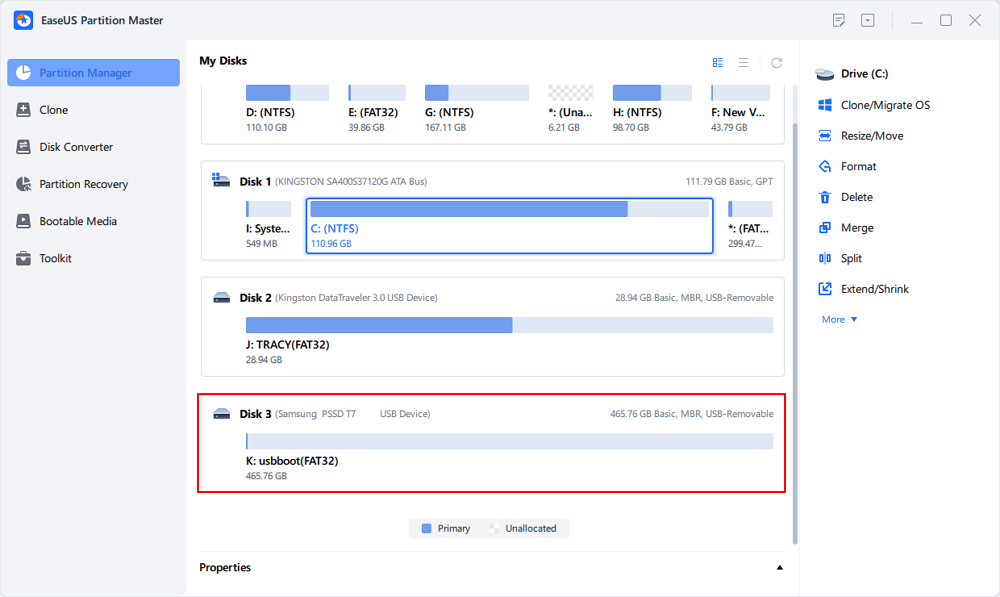
Task: Click the My Disks heading
Action: [223, 61]
